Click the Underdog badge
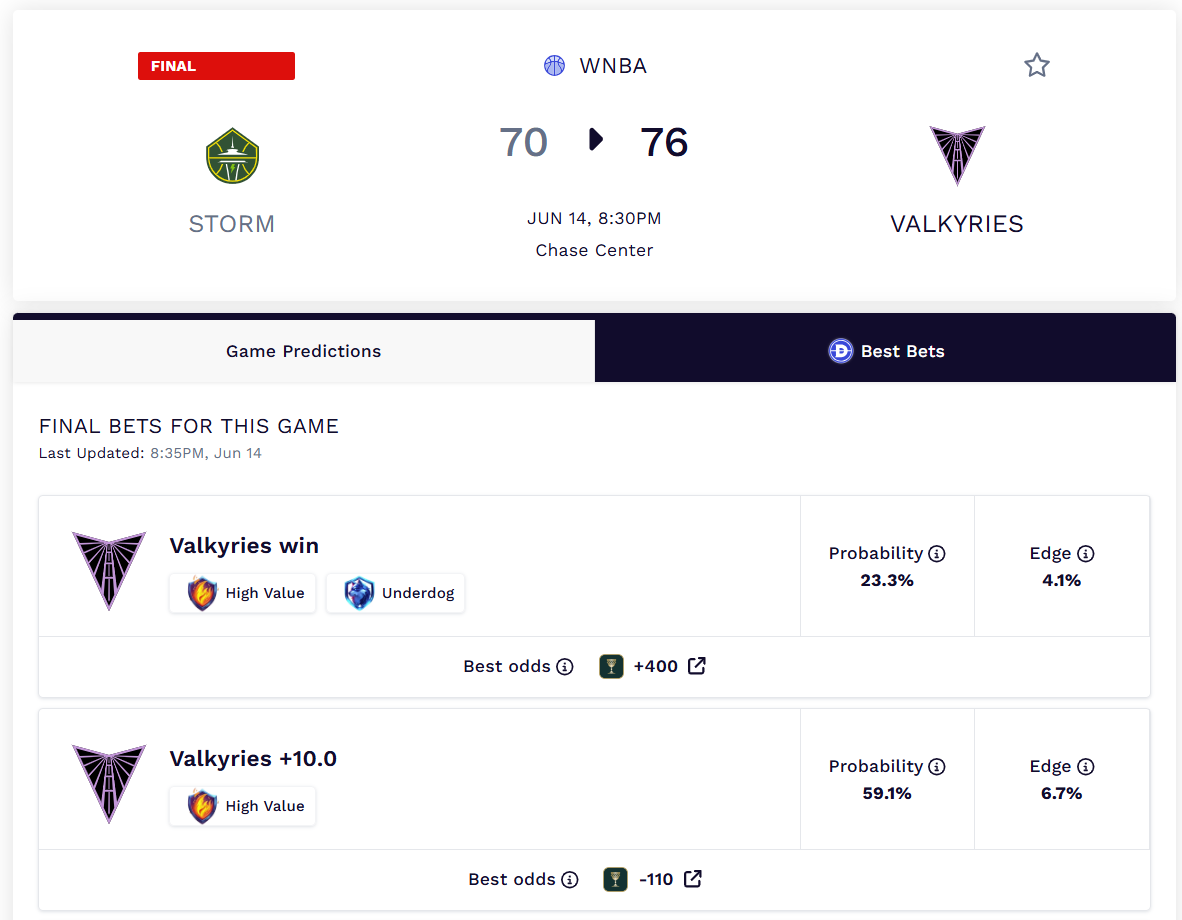Viewport: 1182px width, 920px height. pos(396,593)
